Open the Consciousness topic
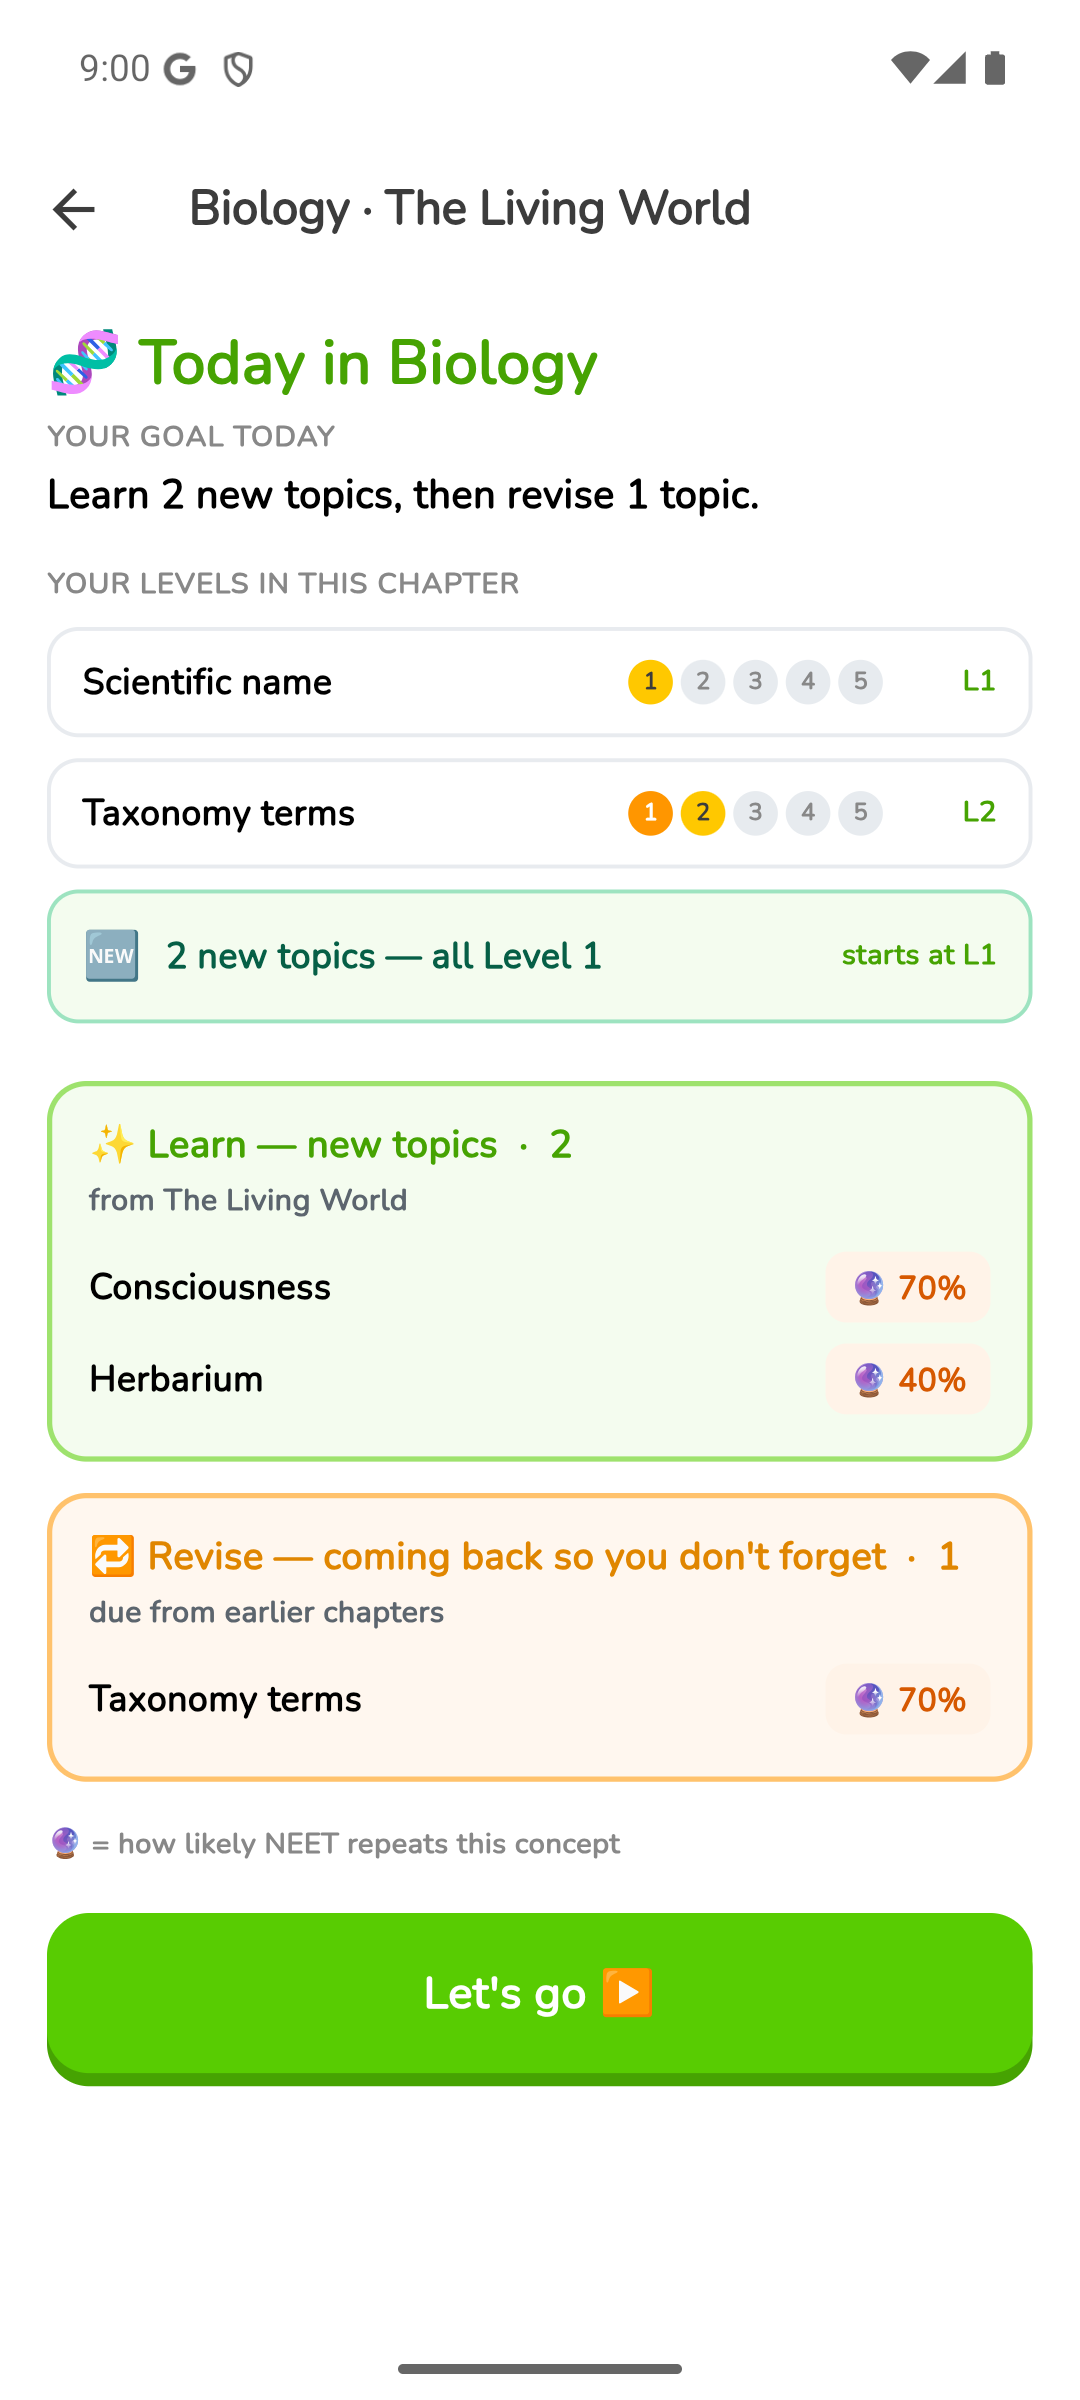Screen dimensions: 1080x2400 (x=540, y=1288)
